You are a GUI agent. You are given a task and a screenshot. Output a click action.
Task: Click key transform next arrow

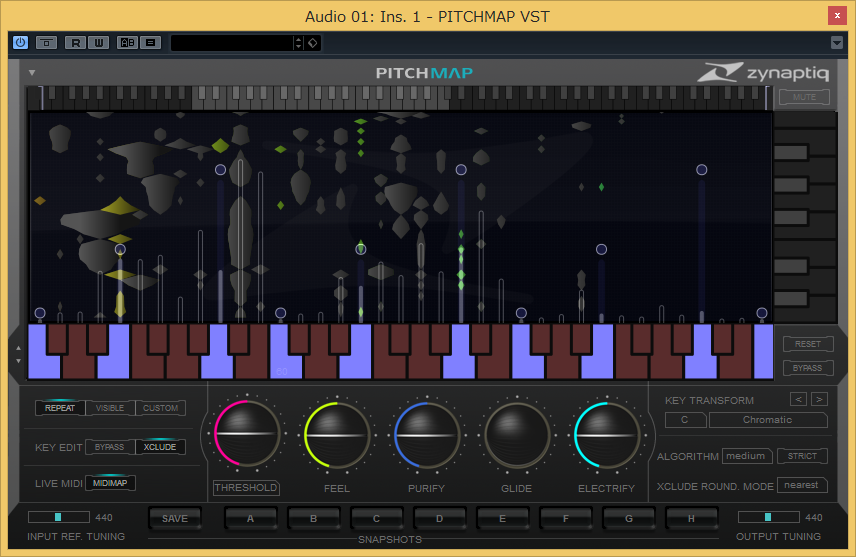tap(819, 399)
